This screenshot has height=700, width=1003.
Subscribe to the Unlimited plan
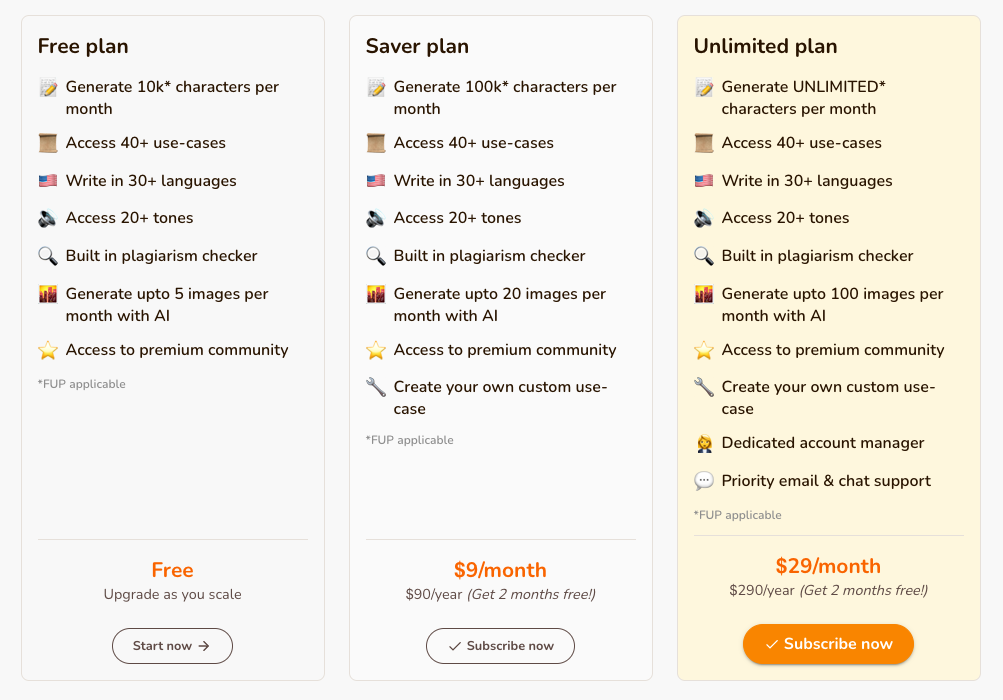[828, 644]
